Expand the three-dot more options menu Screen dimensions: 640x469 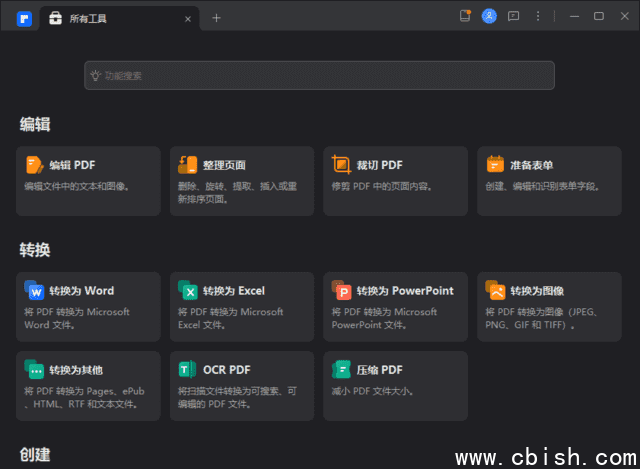pyautogui.click(x=538, y=16)
